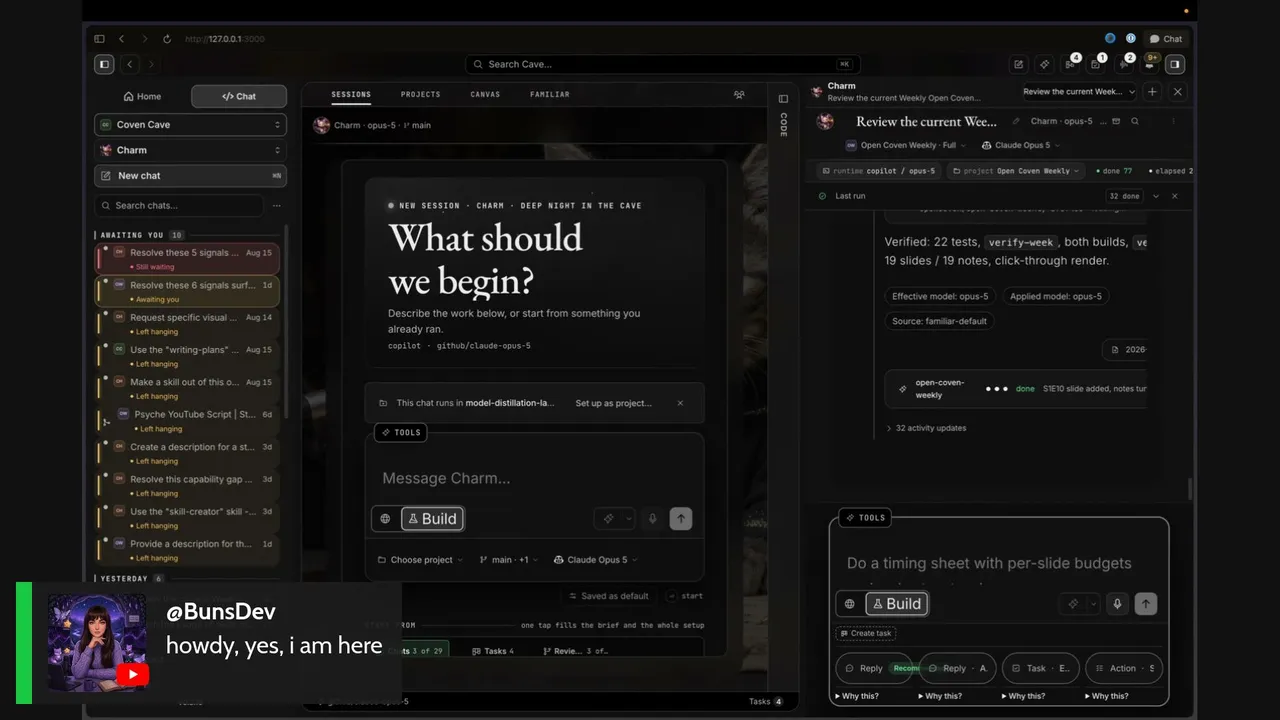Dismiss the This chat runs in banner

click(680, 403)
